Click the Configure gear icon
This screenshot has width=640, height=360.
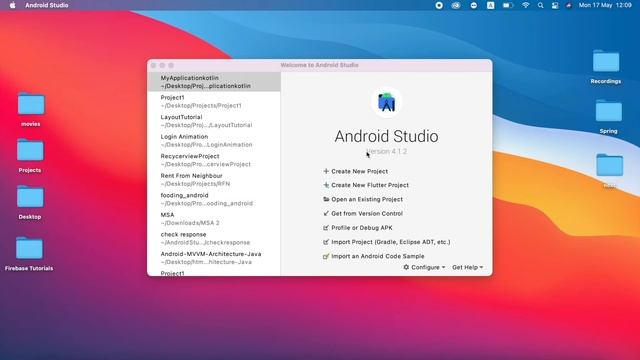click(406, 267)
